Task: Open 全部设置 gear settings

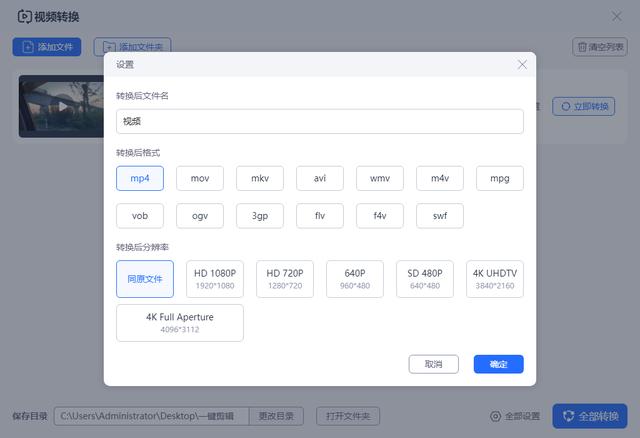Action: coord(515,416)
